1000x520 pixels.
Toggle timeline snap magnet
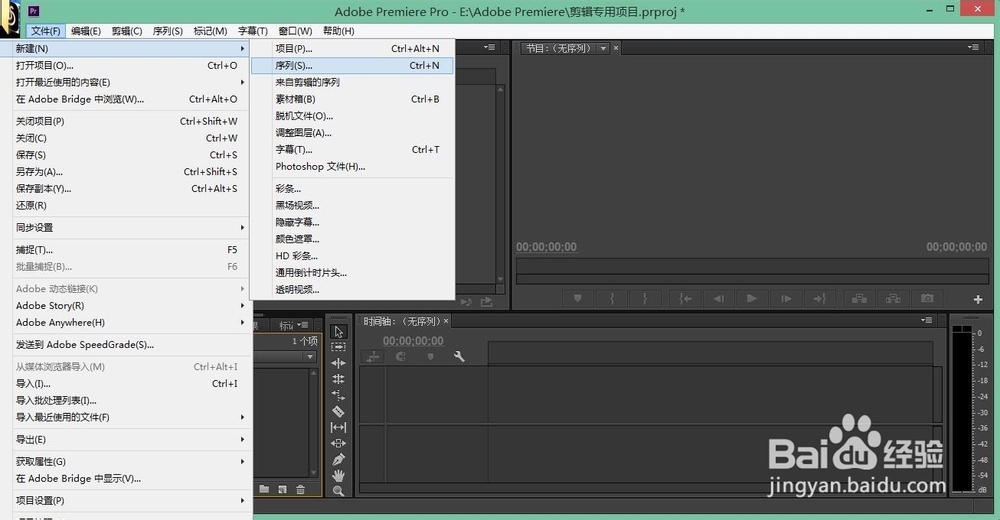pyautogui.click(x=401, y=357)
